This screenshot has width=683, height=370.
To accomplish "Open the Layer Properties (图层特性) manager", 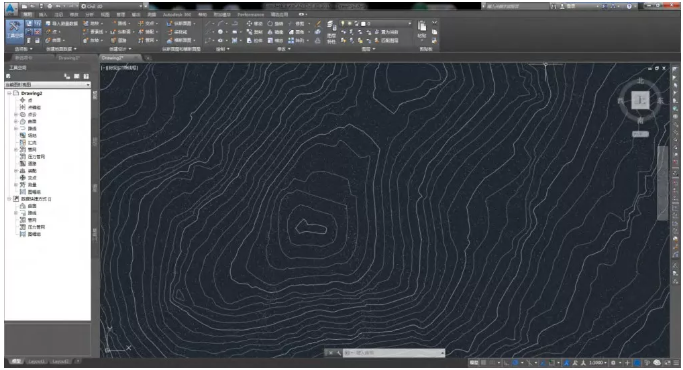I will [331, 32].
